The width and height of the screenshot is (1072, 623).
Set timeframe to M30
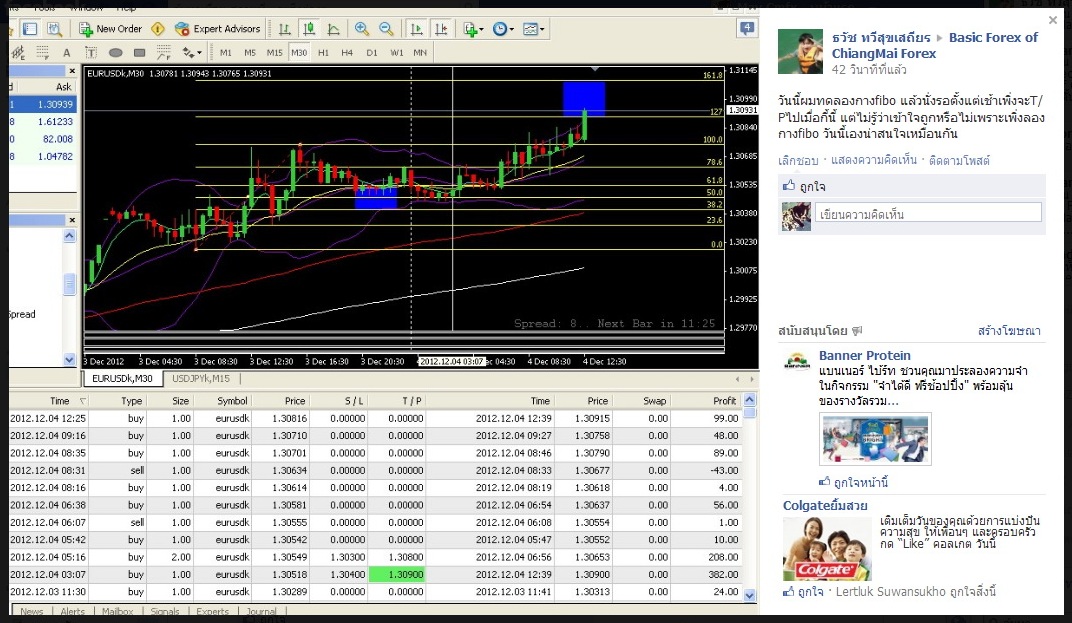[299, 53]
